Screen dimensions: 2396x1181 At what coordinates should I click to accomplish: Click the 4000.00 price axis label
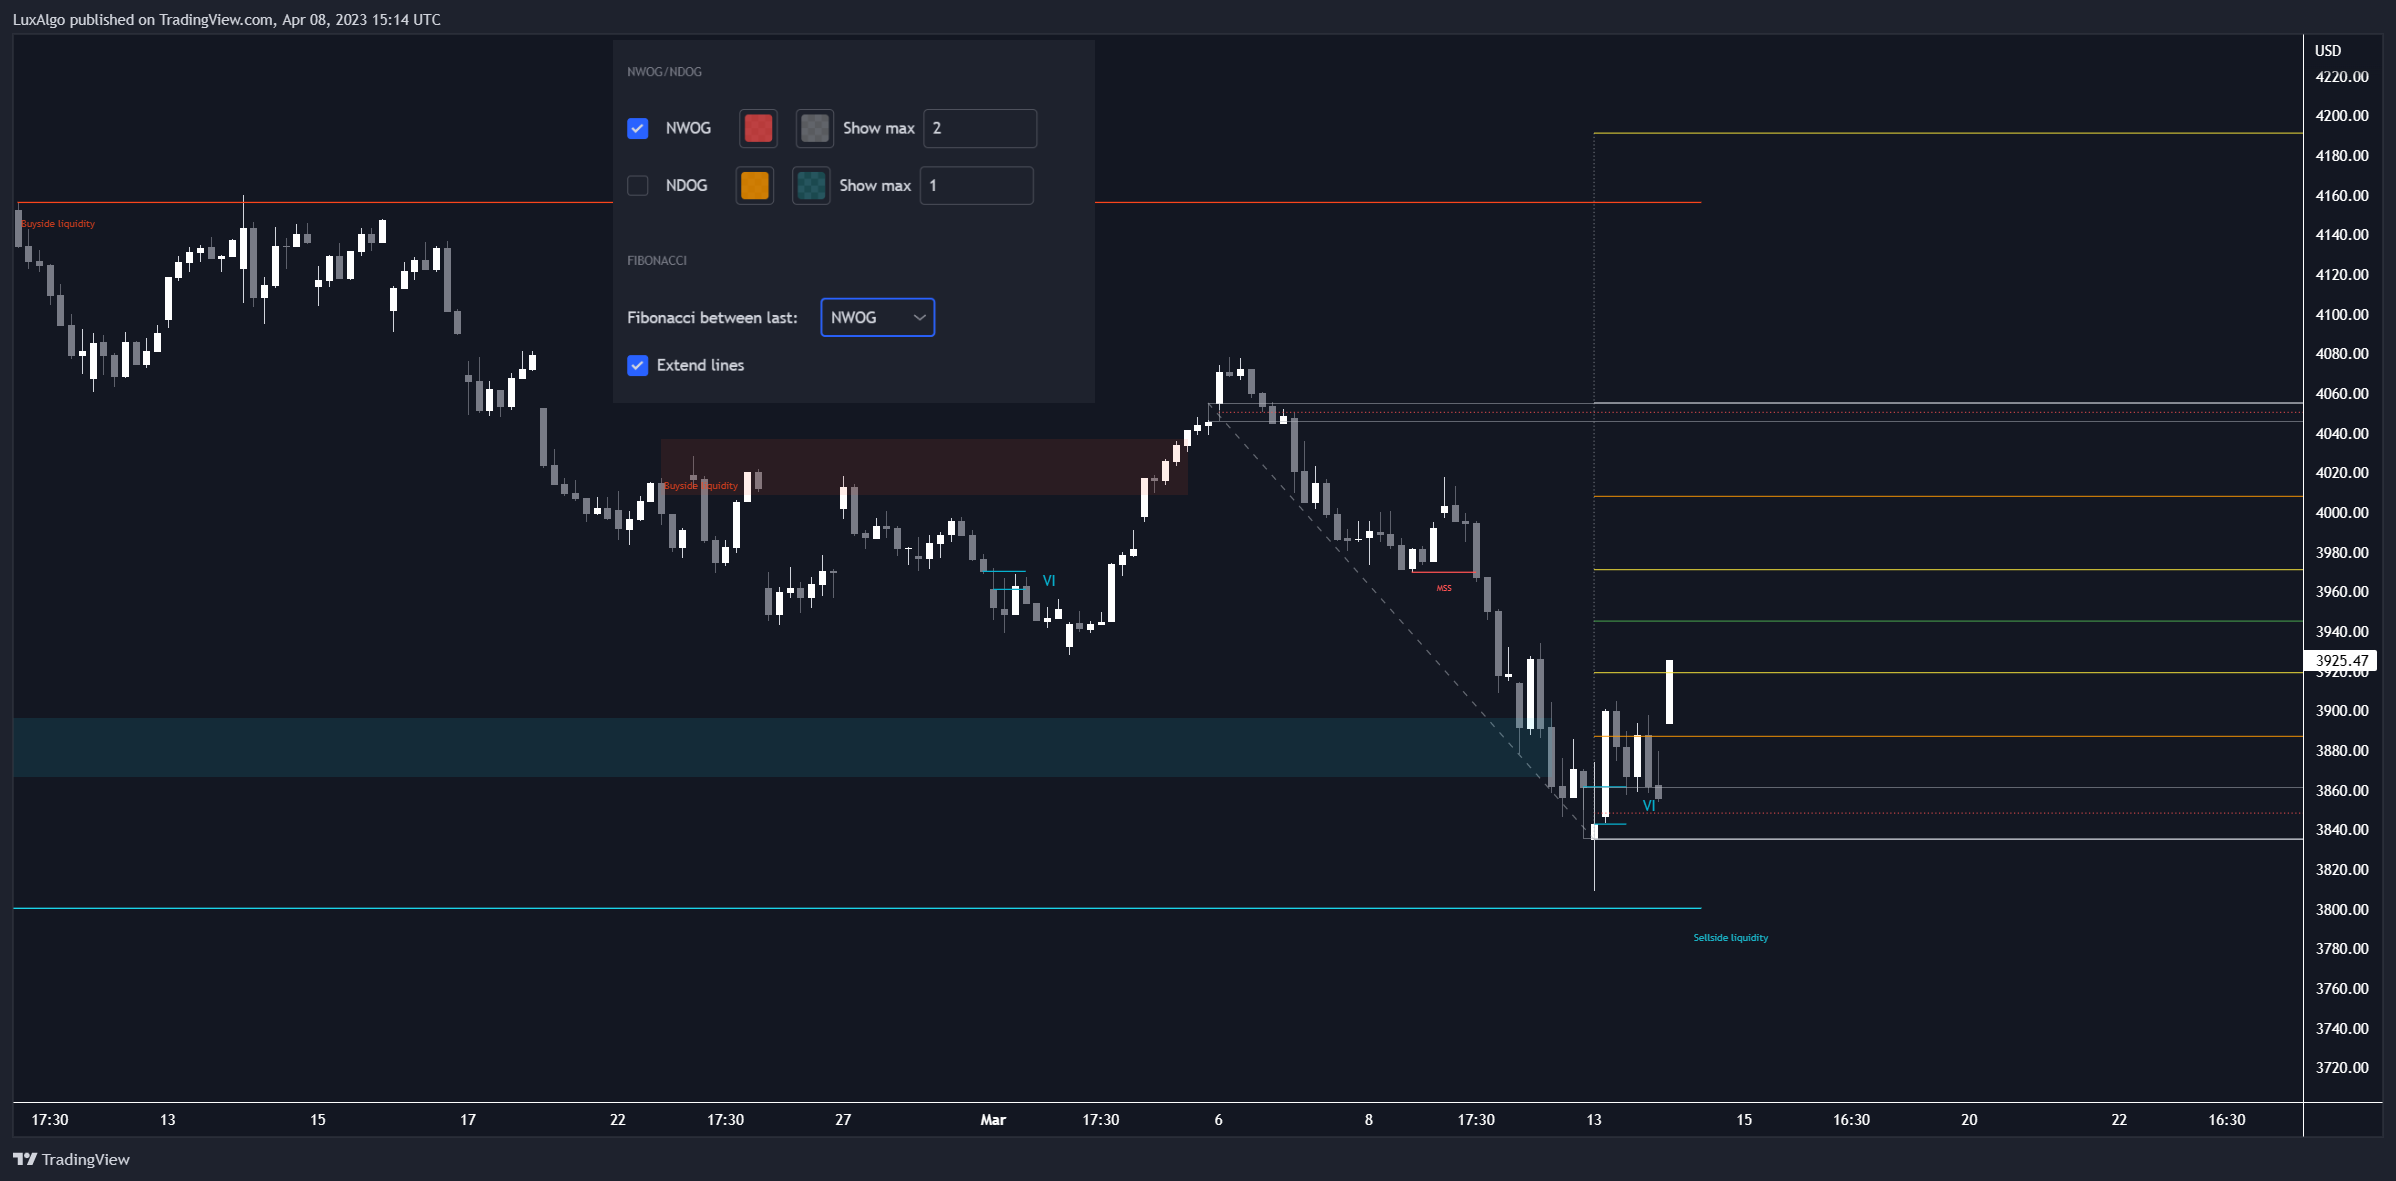coord(2342,513)
